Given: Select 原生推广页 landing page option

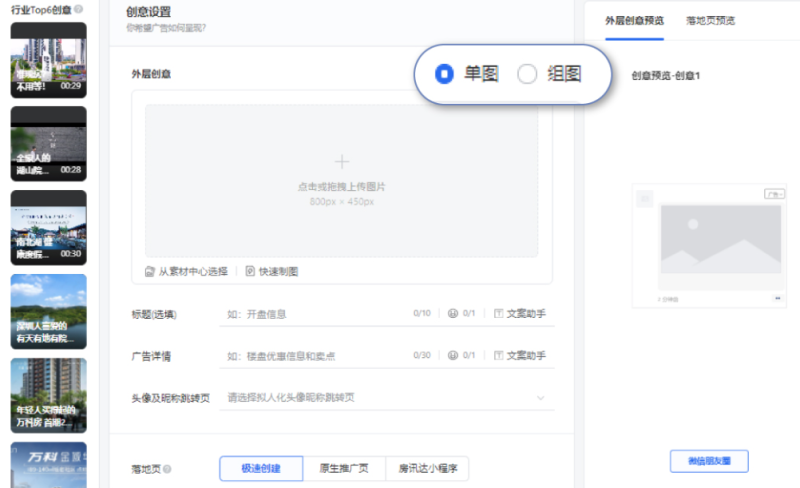Looking at the screenshot, I should point(344,468).
